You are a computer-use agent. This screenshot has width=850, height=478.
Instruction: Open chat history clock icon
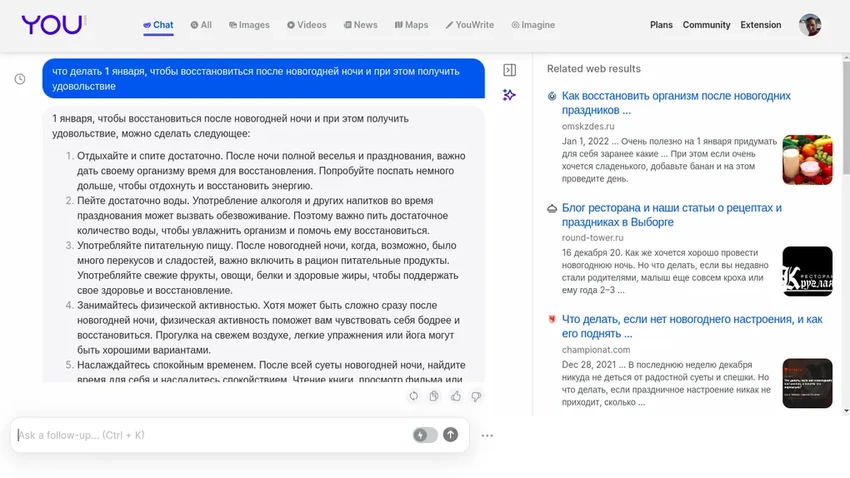tap(20, 79)
